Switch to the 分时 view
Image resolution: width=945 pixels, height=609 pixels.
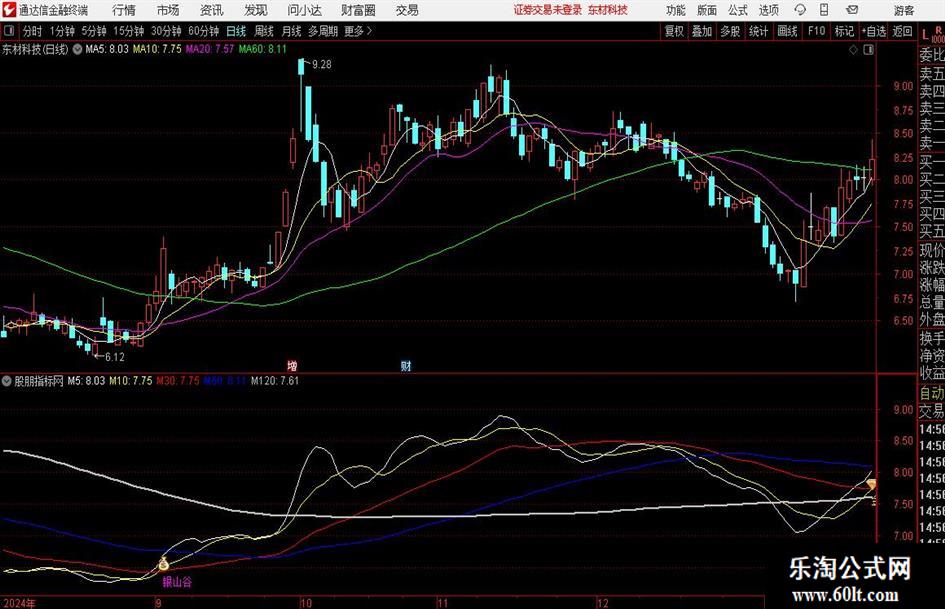pyautogui.click(x=33, y=31)
